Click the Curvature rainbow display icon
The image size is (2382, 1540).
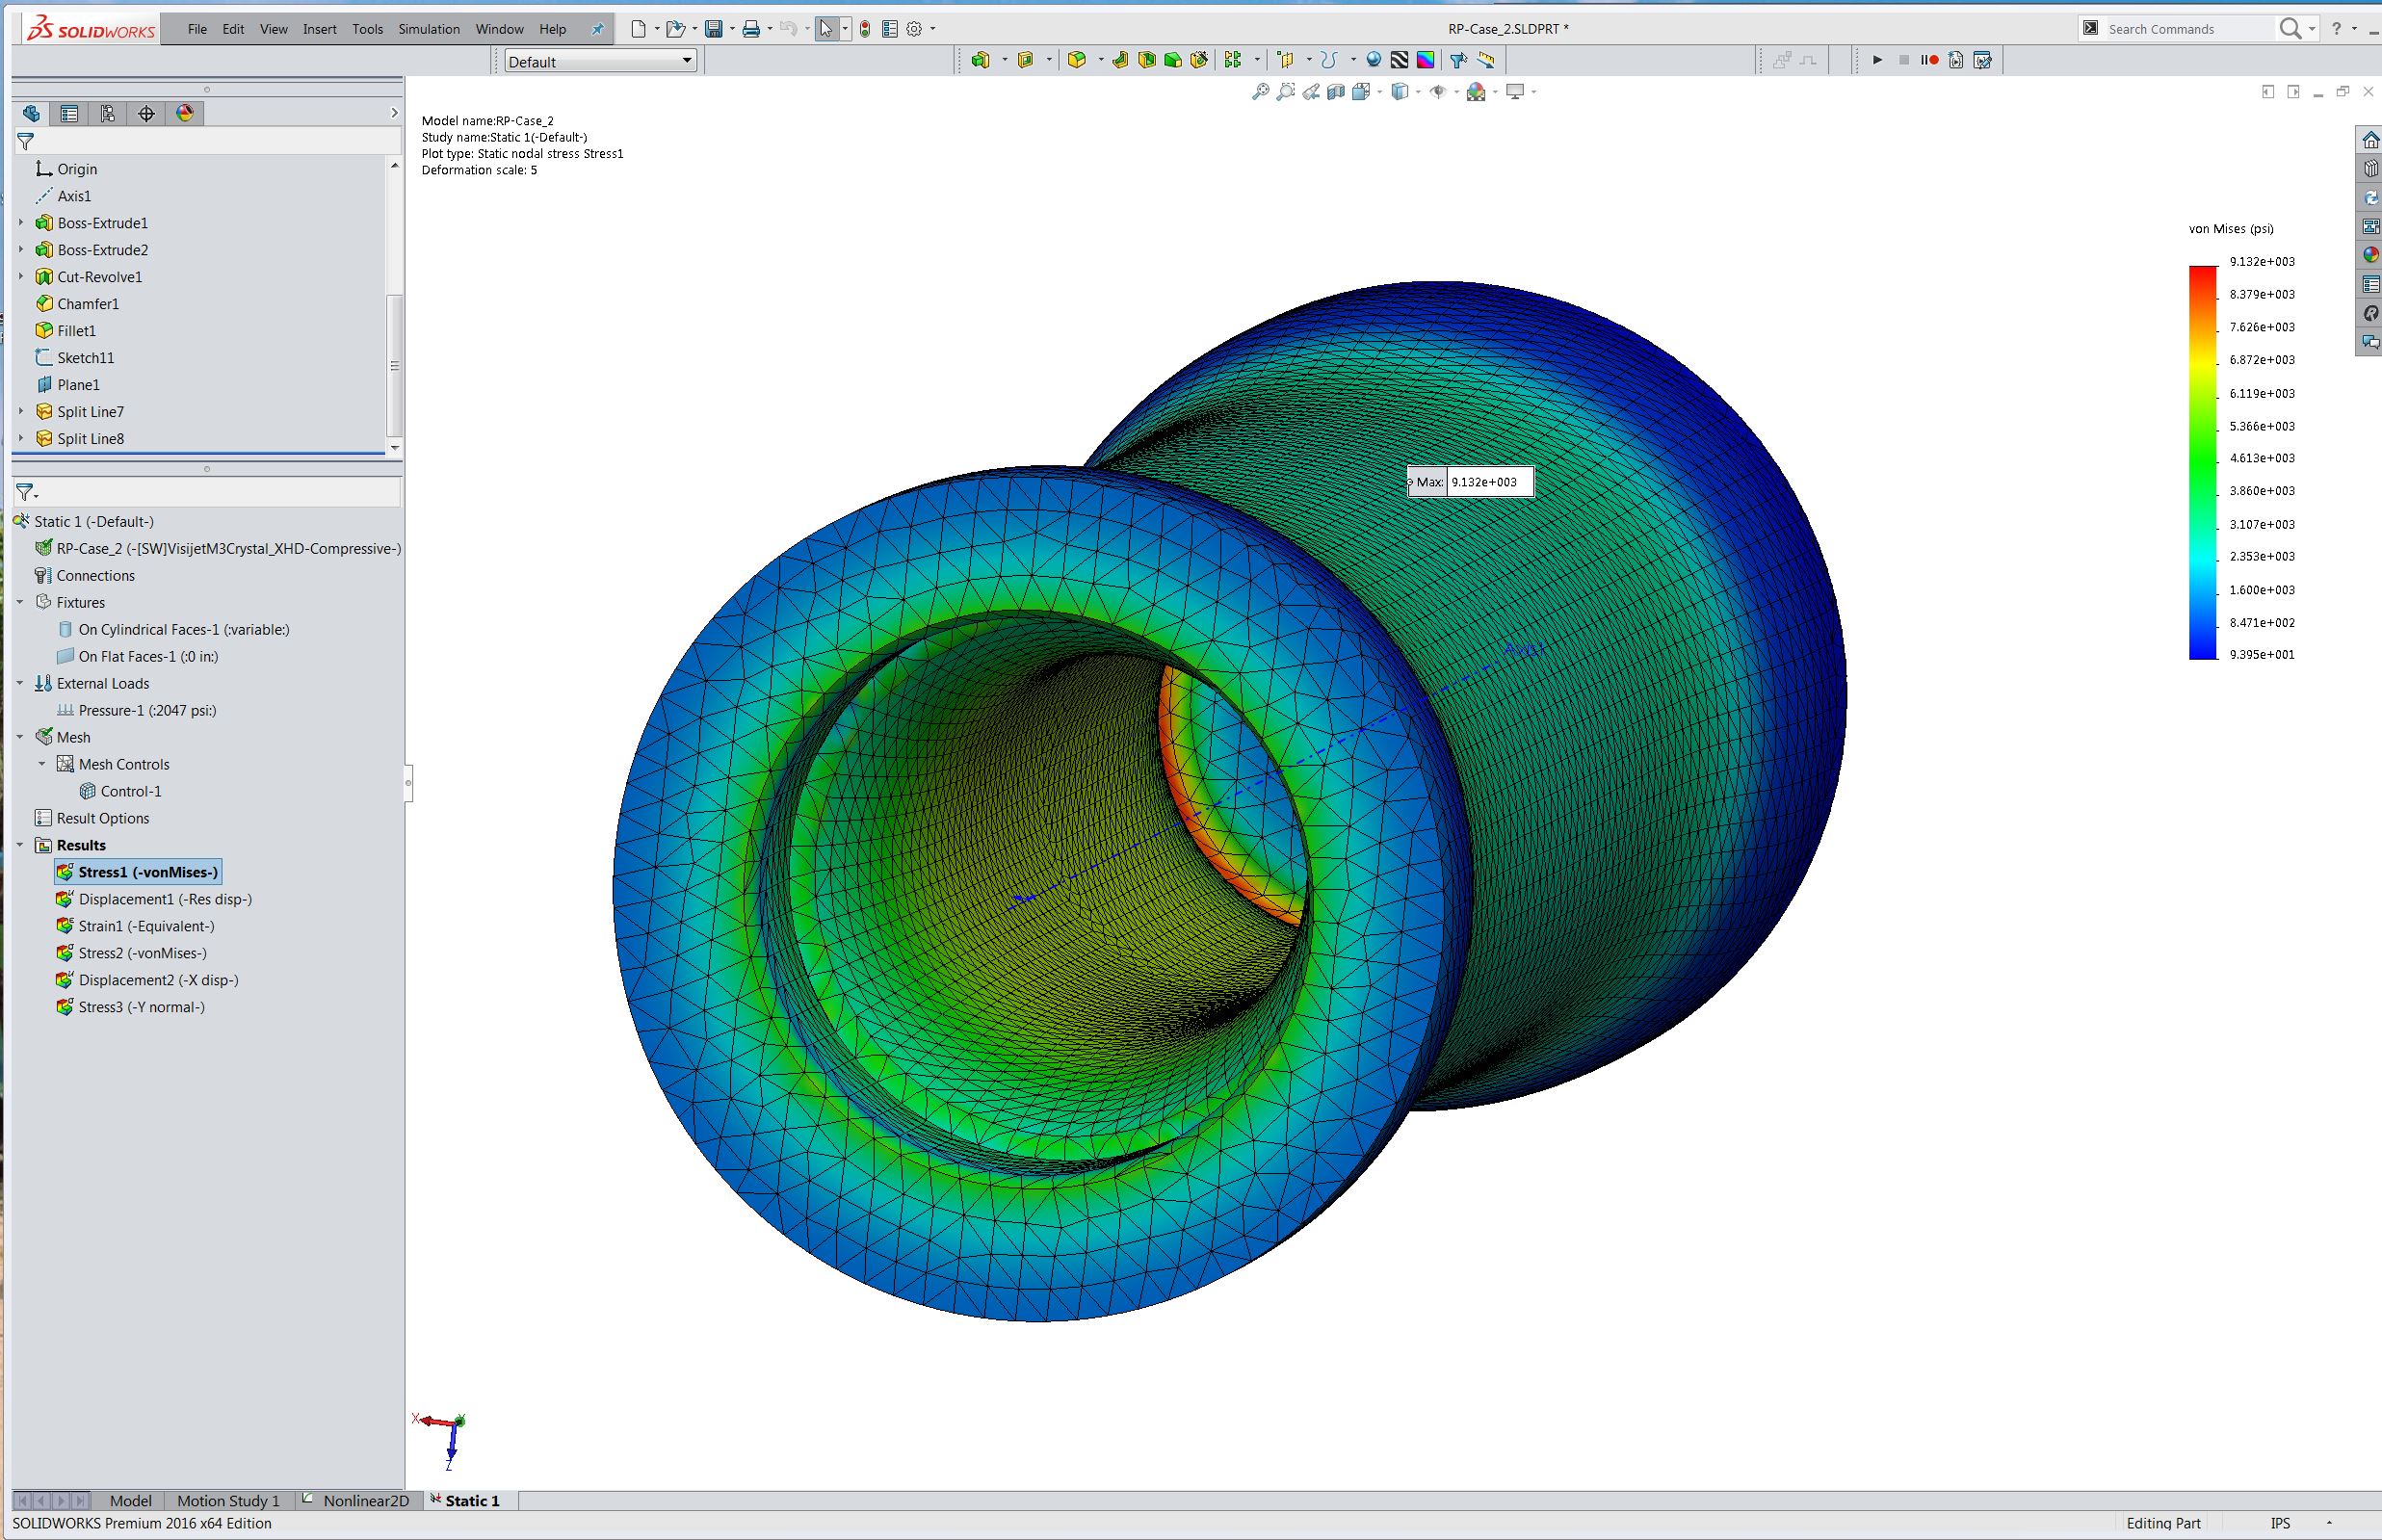point(1426,60)
